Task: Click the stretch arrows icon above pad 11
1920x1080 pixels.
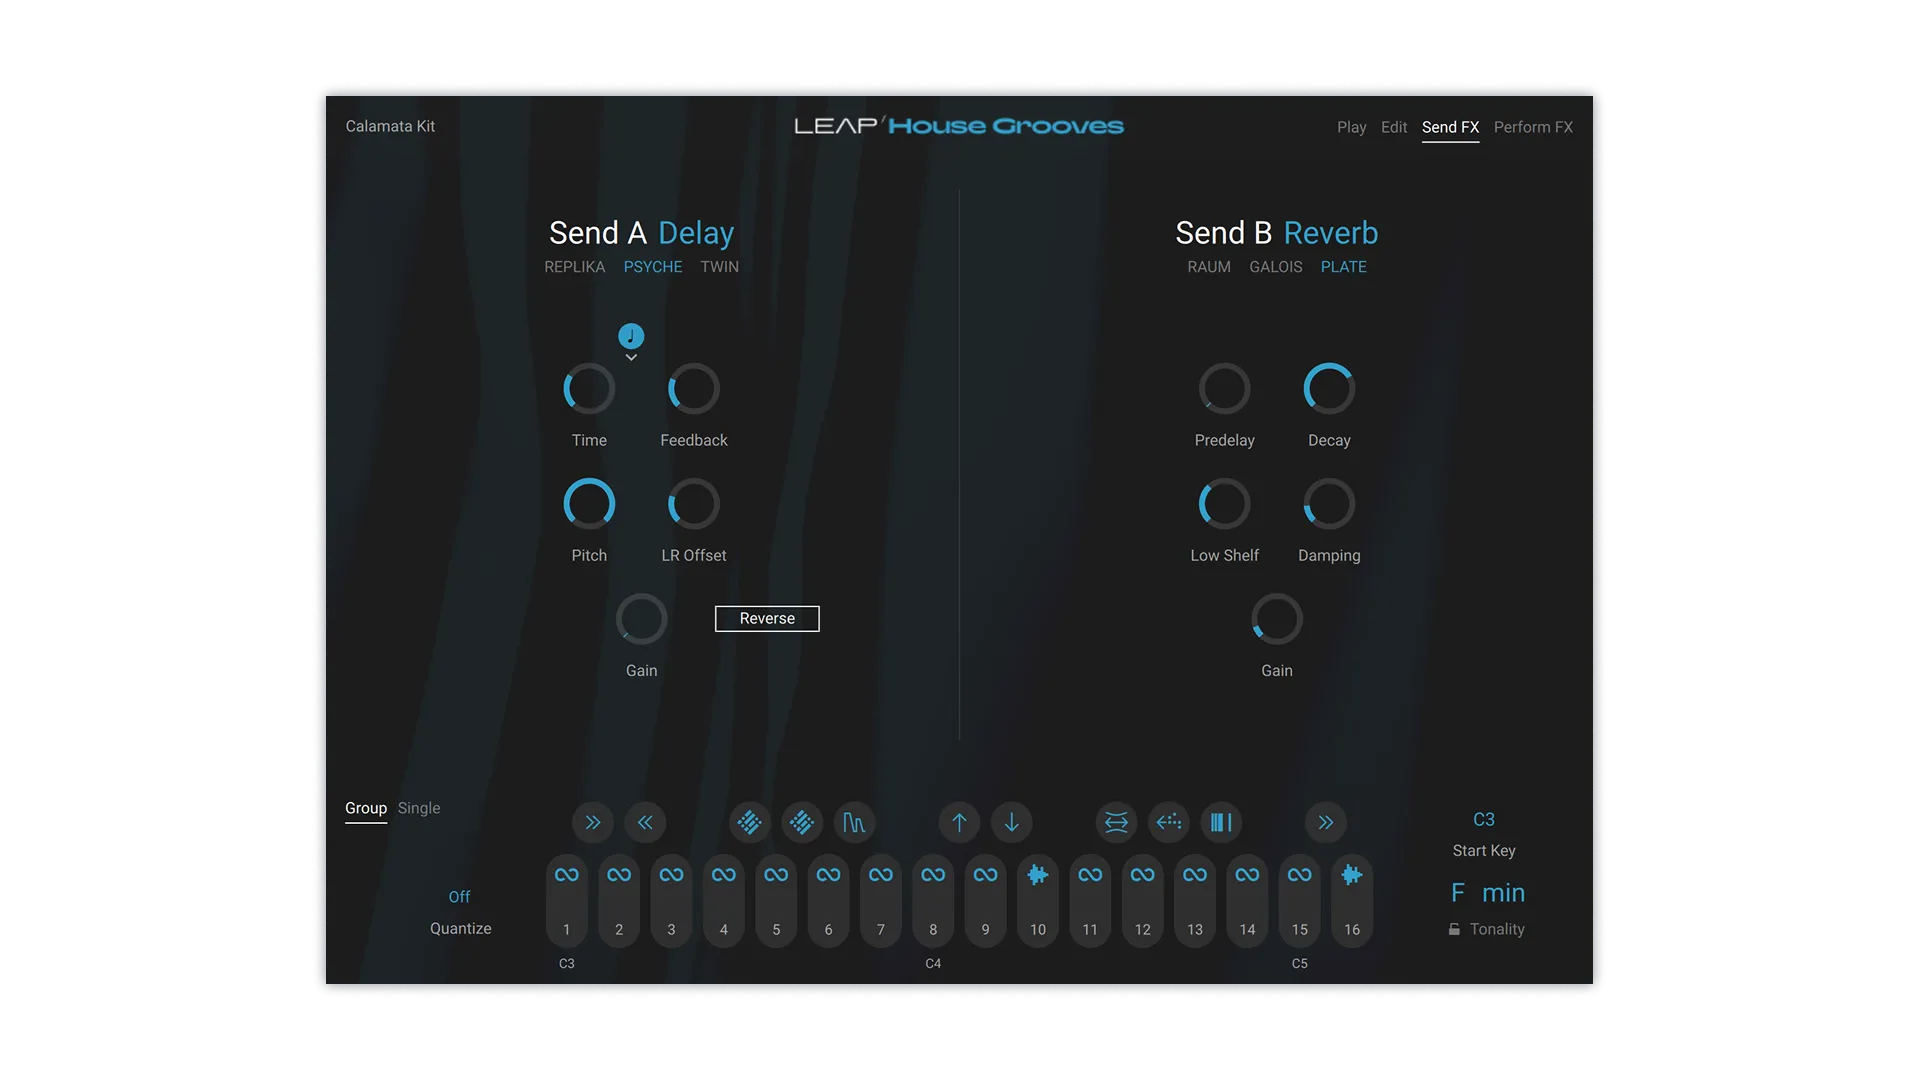Action: click(x=1116, y=822)
